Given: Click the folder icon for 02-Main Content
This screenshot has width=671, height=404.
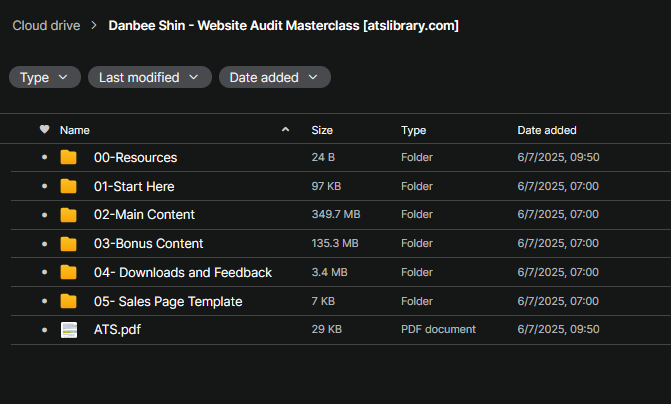Looking at the screenshot, I should 68,215.
